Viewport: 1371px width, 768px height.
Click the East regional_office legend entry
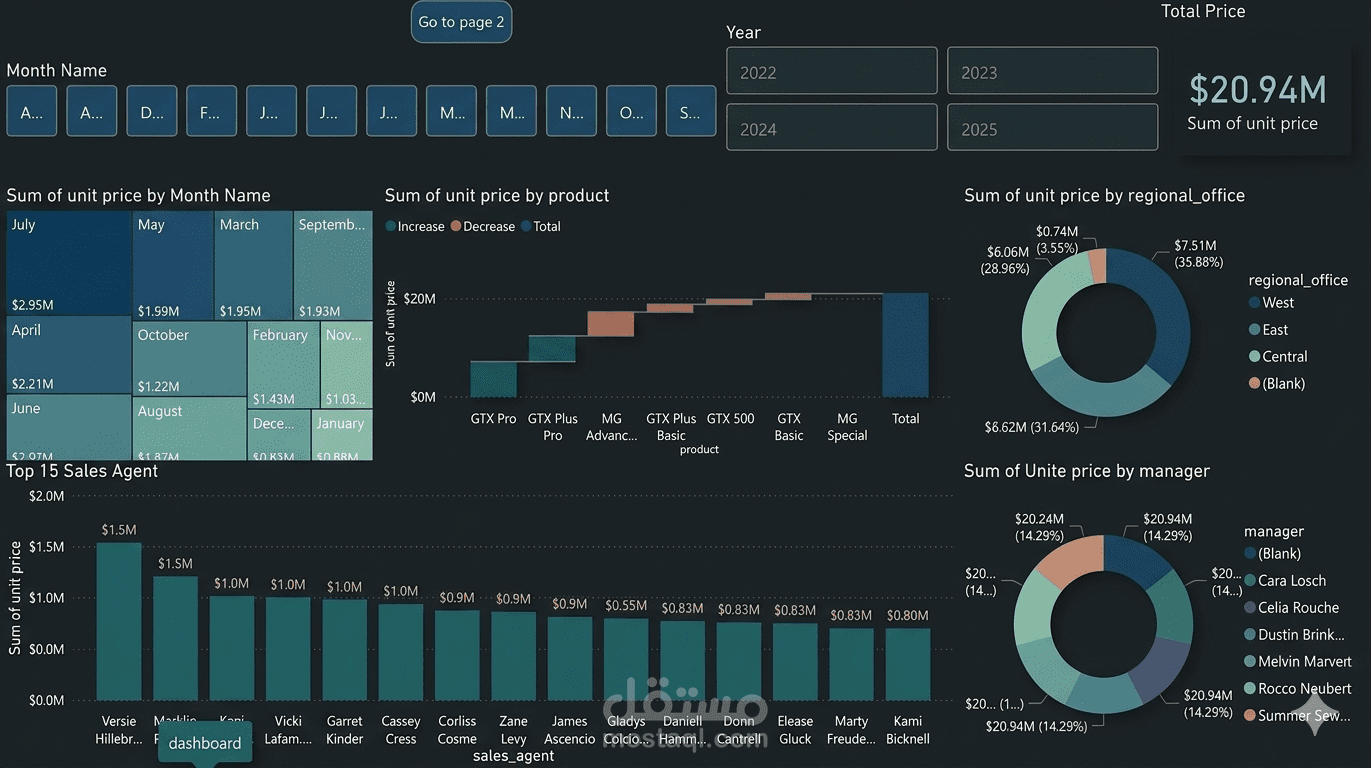click(1268, 330)
